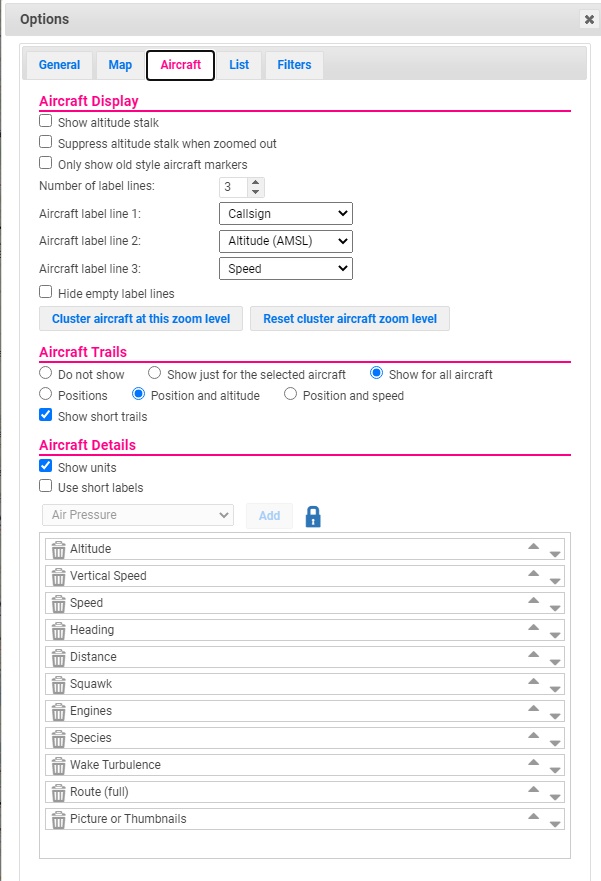This screenshot has width=601, height=881.
Task: Delete the Picture or Thumbnails row
Action: point(58,819)
